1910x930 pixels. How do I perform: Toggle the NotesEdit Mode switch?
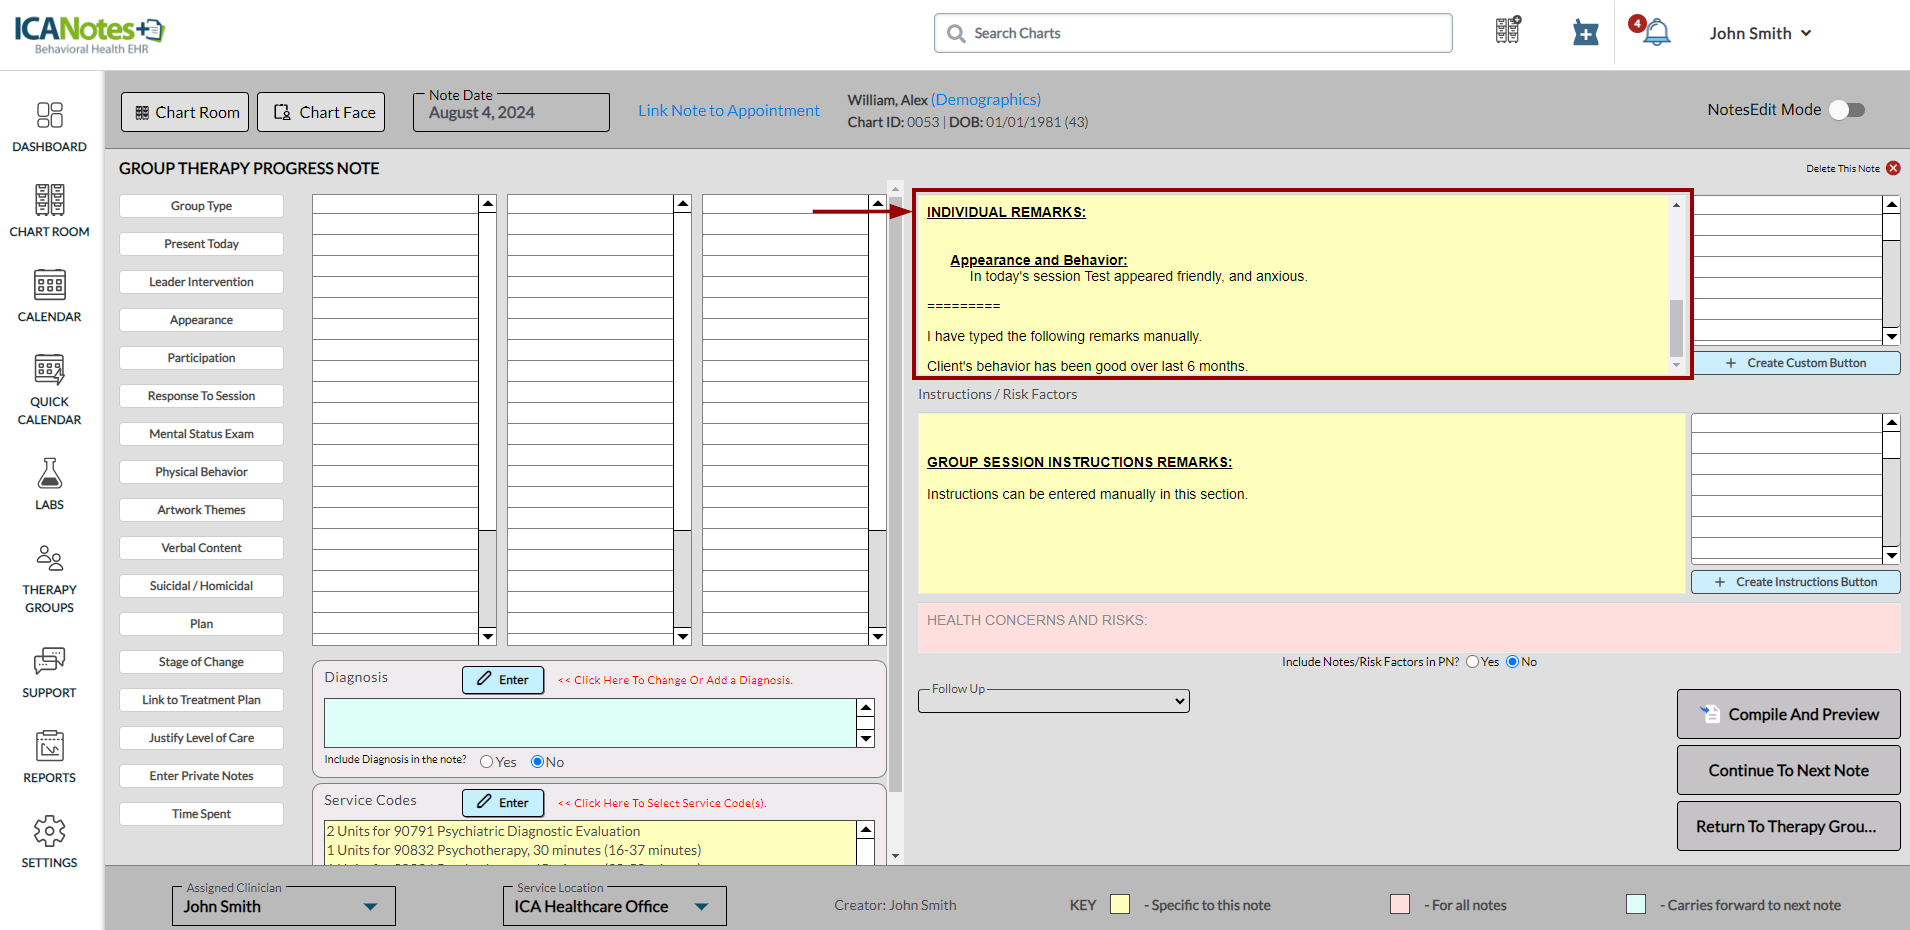click(x=1847, y=110)
